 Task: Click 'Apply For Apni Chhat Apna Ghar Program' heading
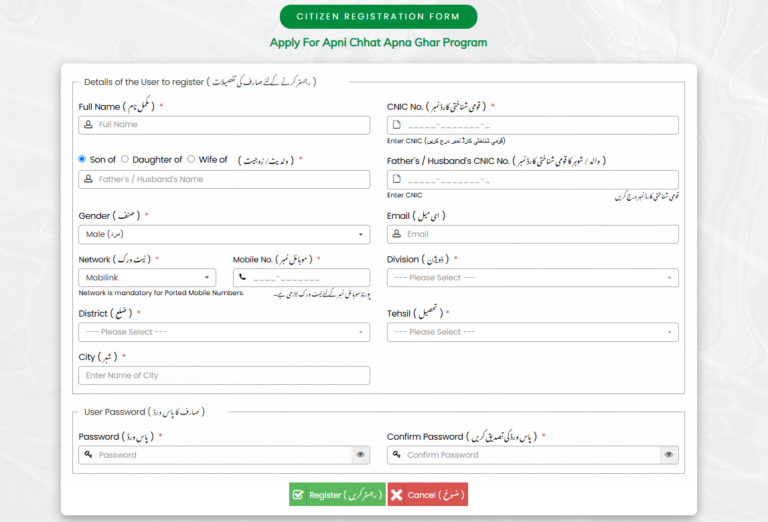point(378,43)
